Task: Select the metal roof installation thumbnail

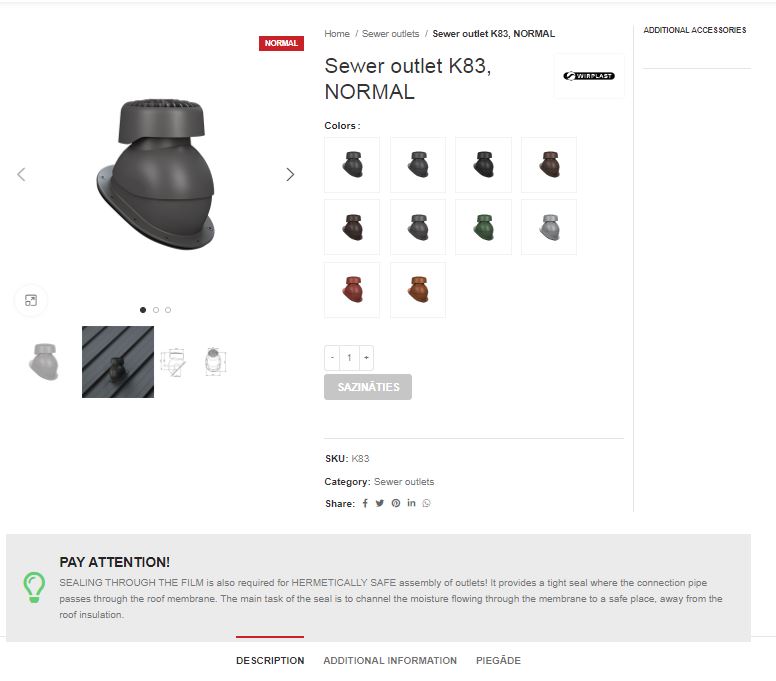Action: tap(118, 362)
